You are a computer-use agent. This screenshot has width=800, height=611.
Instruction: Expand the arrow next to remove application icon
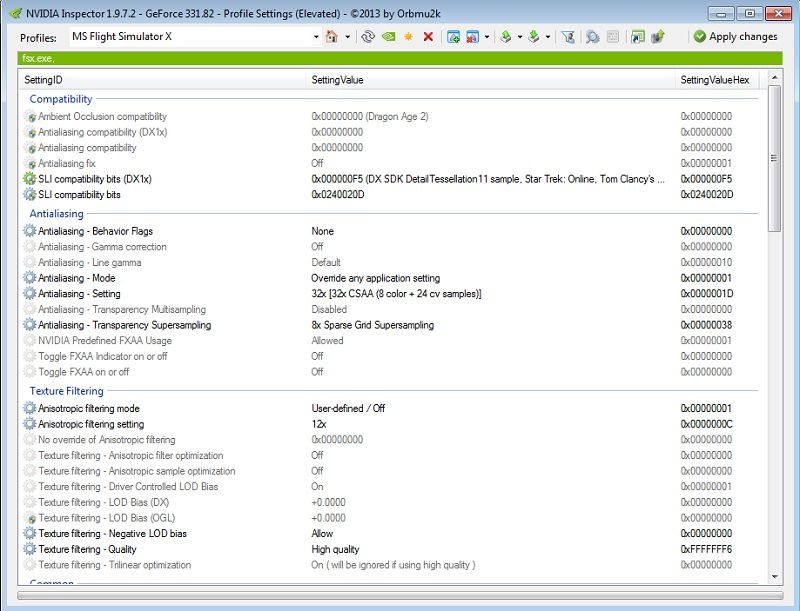coord(487,37)
